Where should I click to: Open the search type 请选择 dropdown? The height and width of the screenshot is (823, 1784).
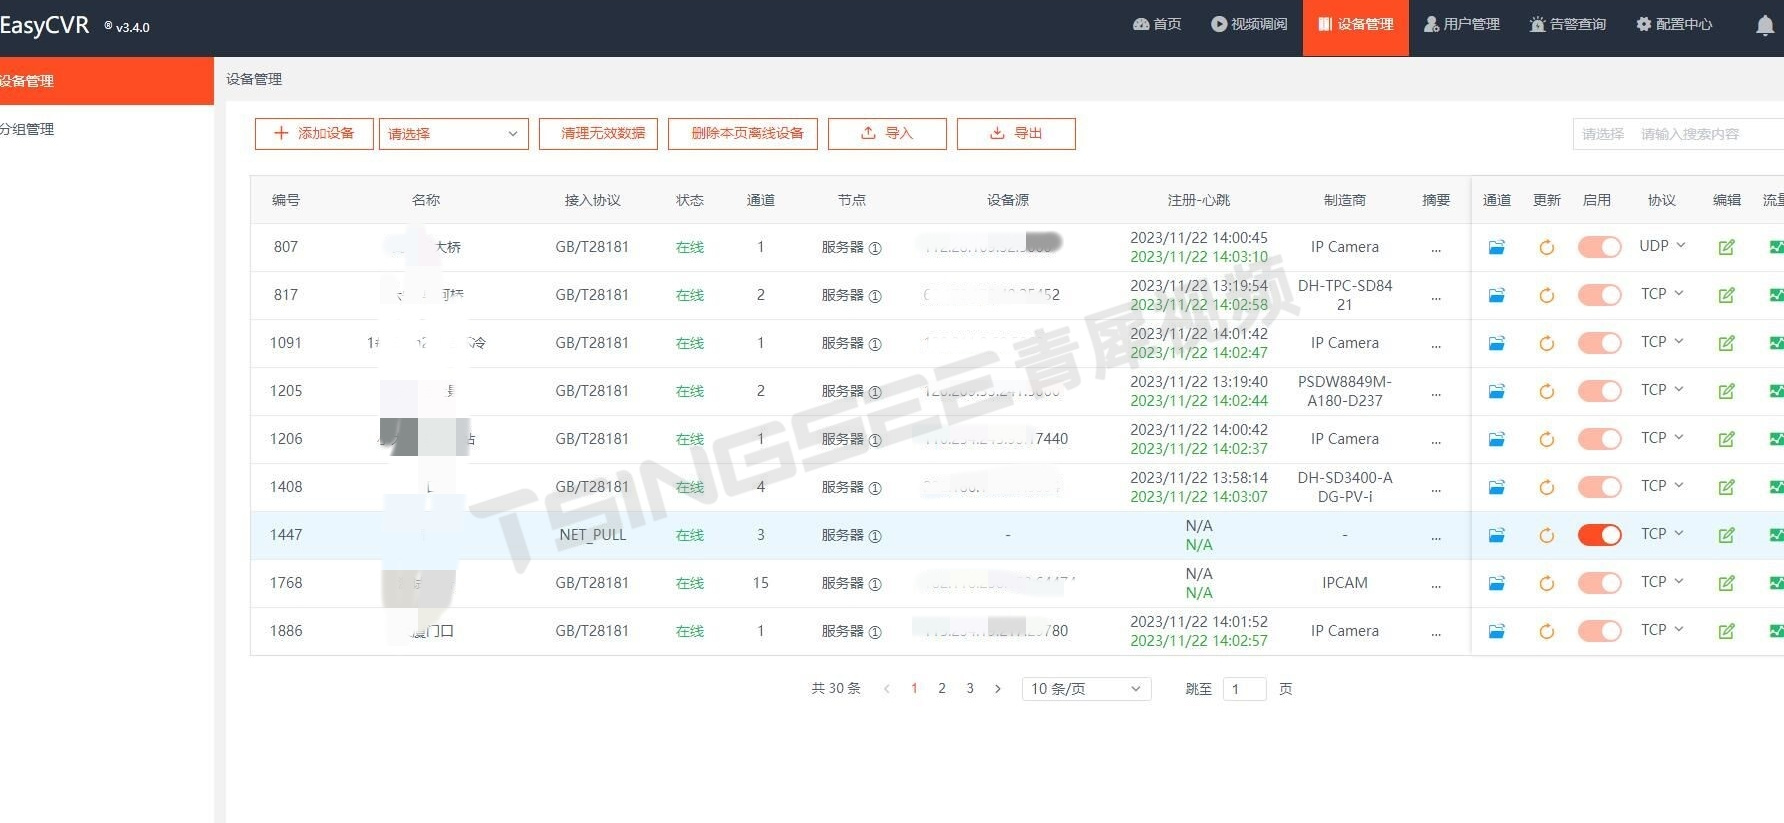pyautogui.click(x=1602, y=134)
